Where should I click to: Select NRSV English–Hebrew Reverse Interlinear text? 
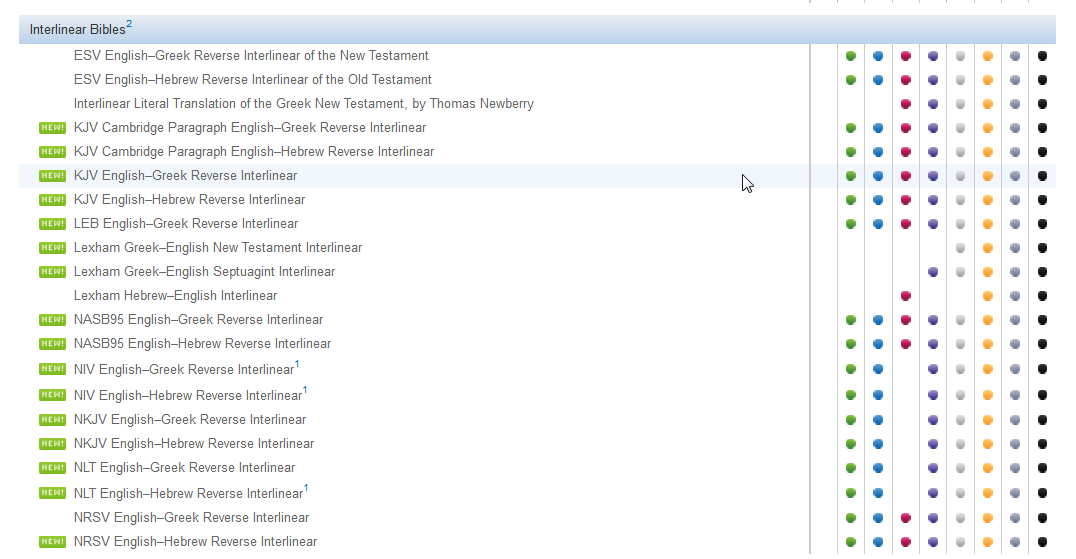point(196,542)
